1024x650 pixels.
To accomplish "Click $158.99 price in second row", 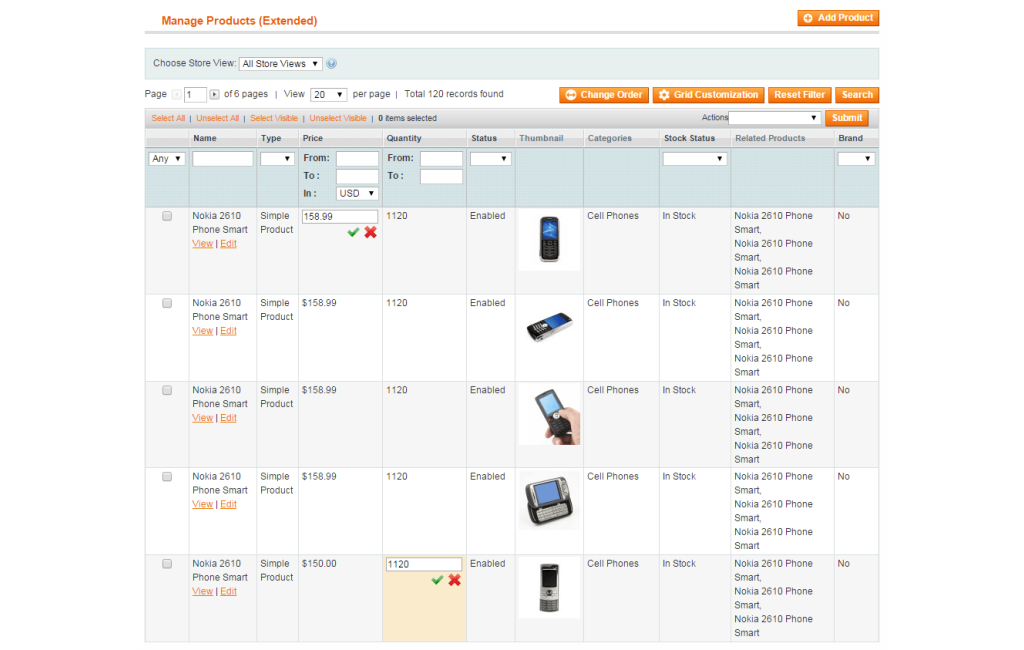I will point(319,303).
